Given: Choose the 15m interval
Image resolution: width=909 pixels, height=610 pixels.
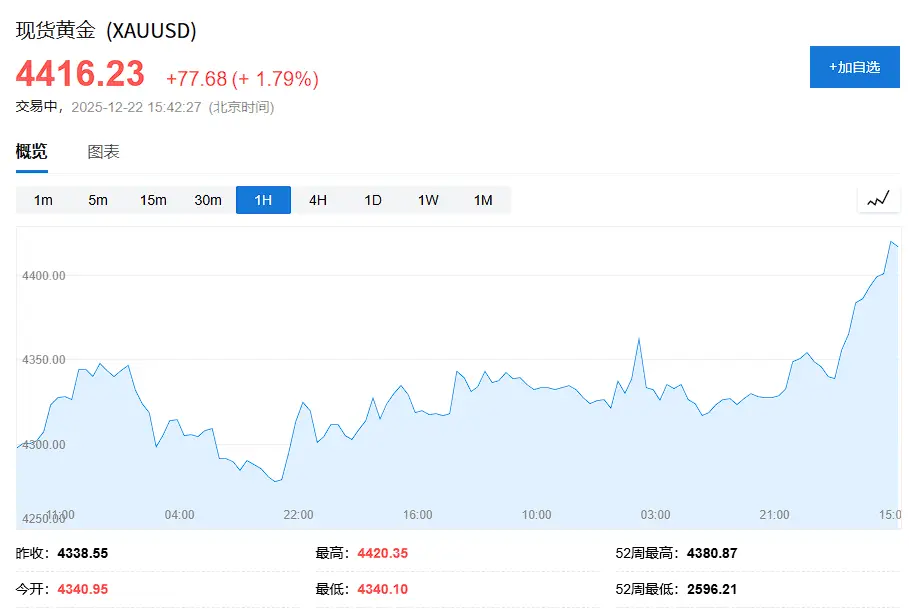Looking at the screenshot, I should [153, 200].
